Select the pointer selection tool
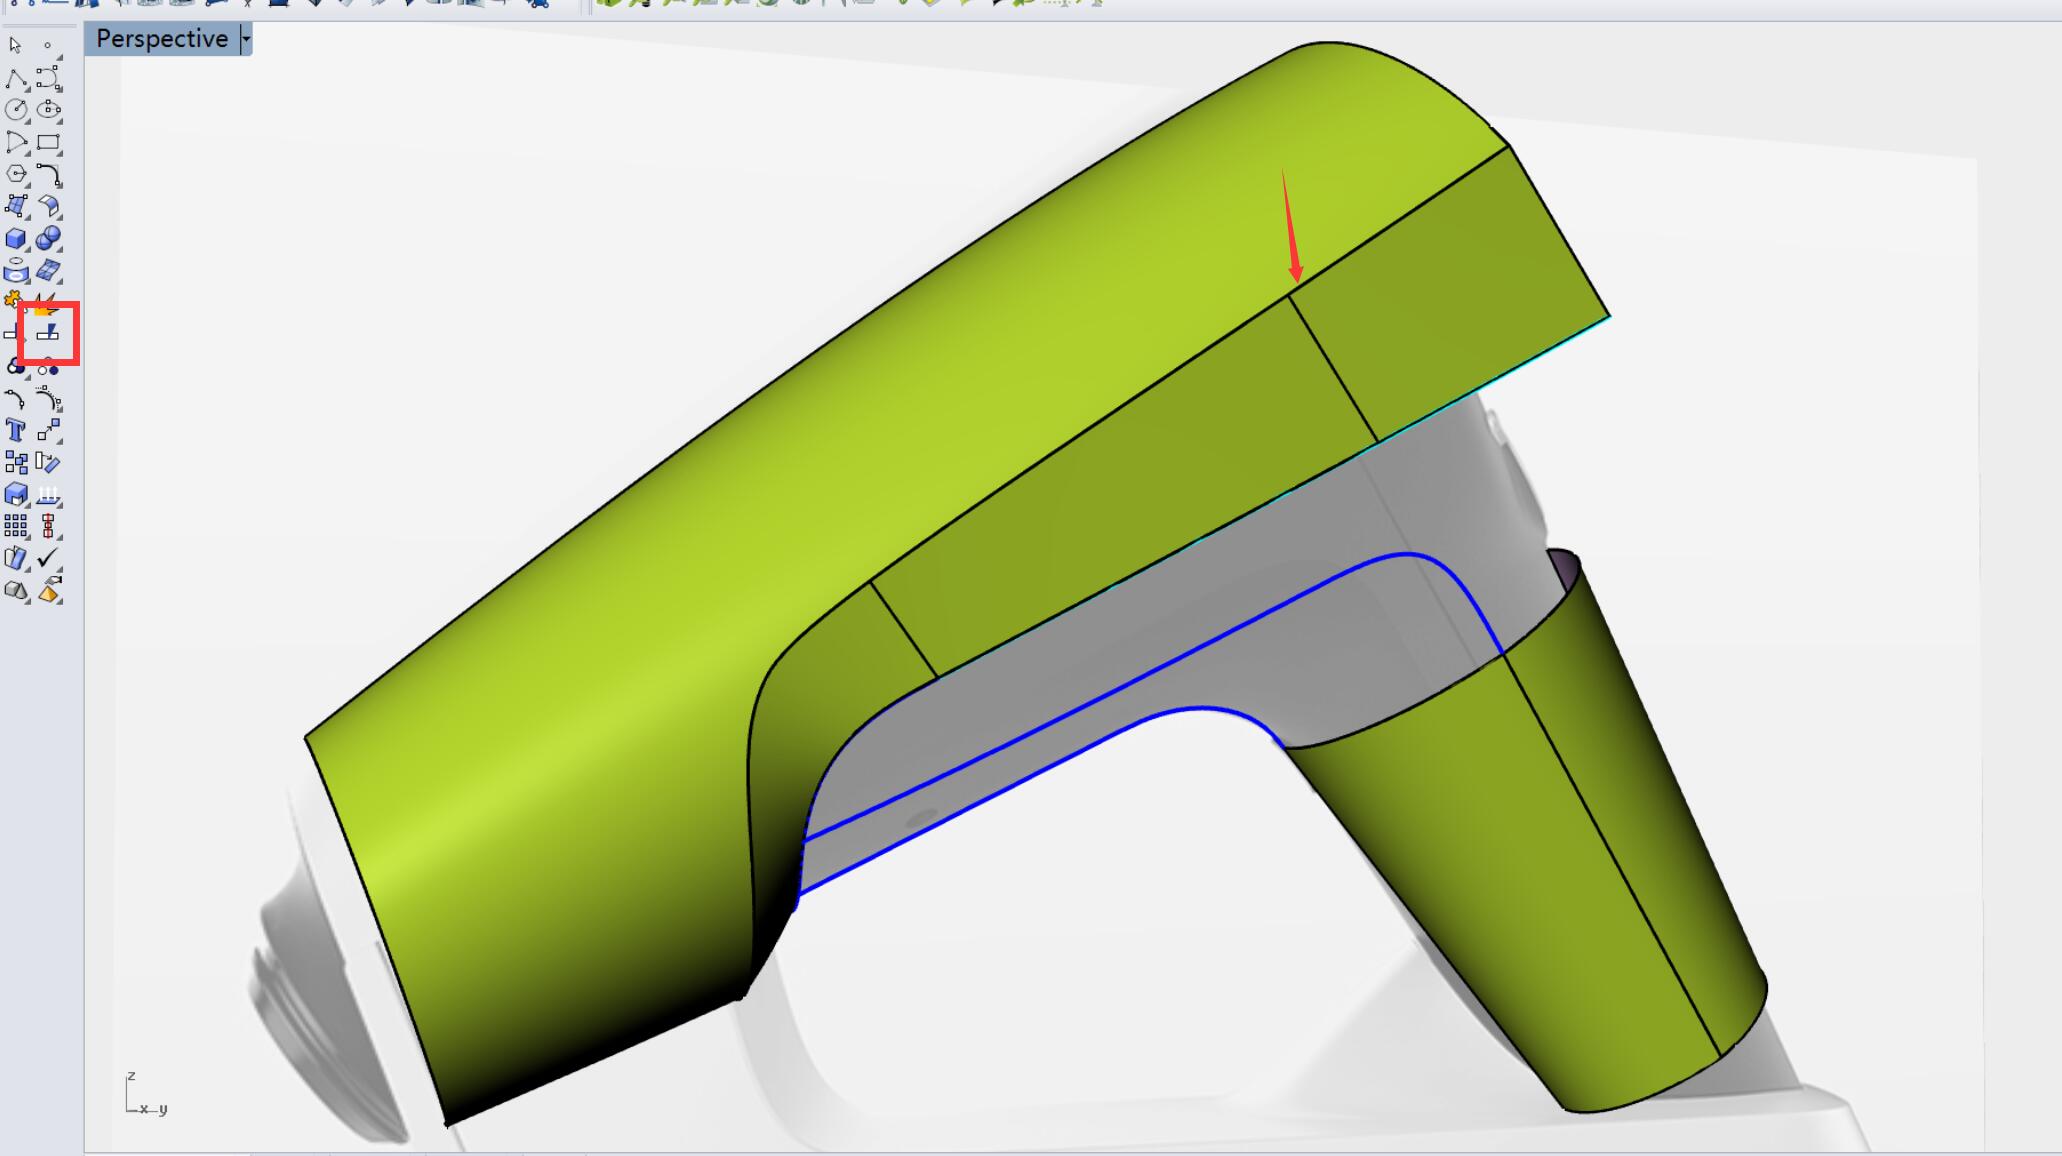The image size is (2062, 1156). point(15,45)
